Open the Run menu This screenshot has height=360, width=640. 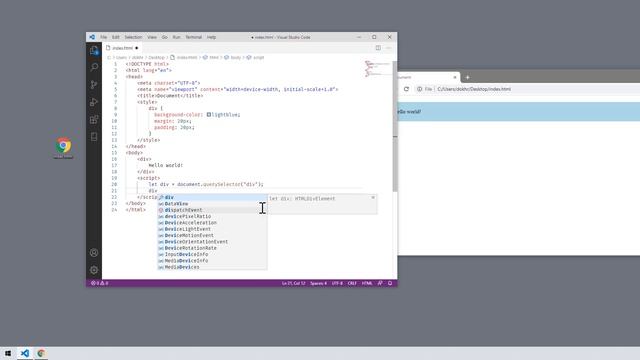(176, 37)
